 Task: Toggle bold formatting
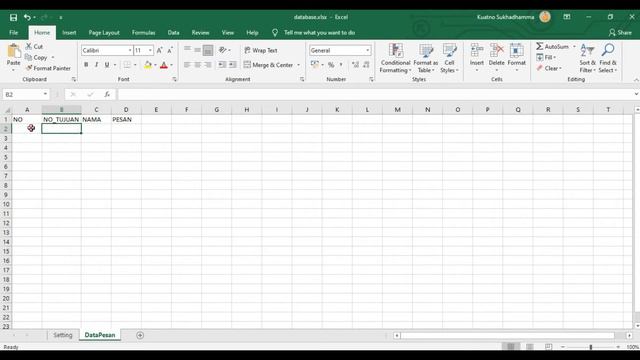click(86, 64)
